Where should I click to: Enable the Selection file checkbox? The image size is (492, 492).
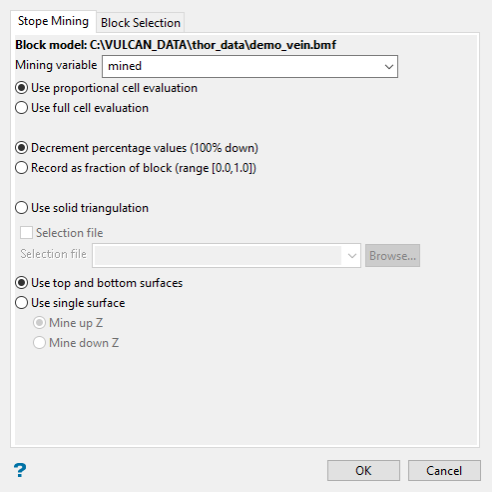[x=26, y=233]
